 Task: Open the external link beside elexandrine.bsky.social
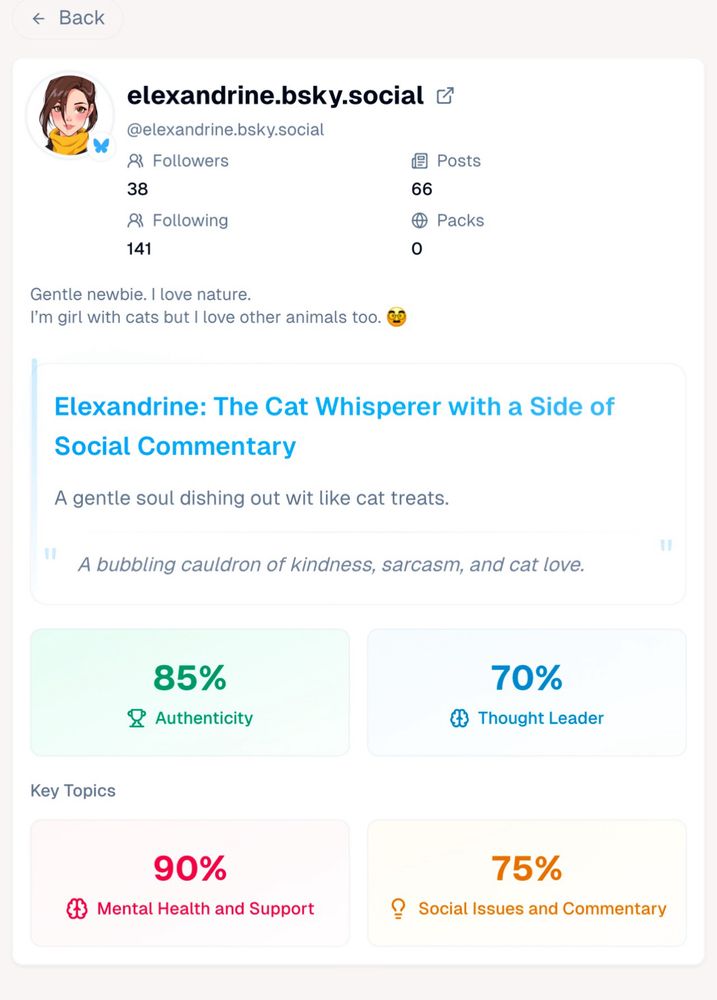coord(446,94)
